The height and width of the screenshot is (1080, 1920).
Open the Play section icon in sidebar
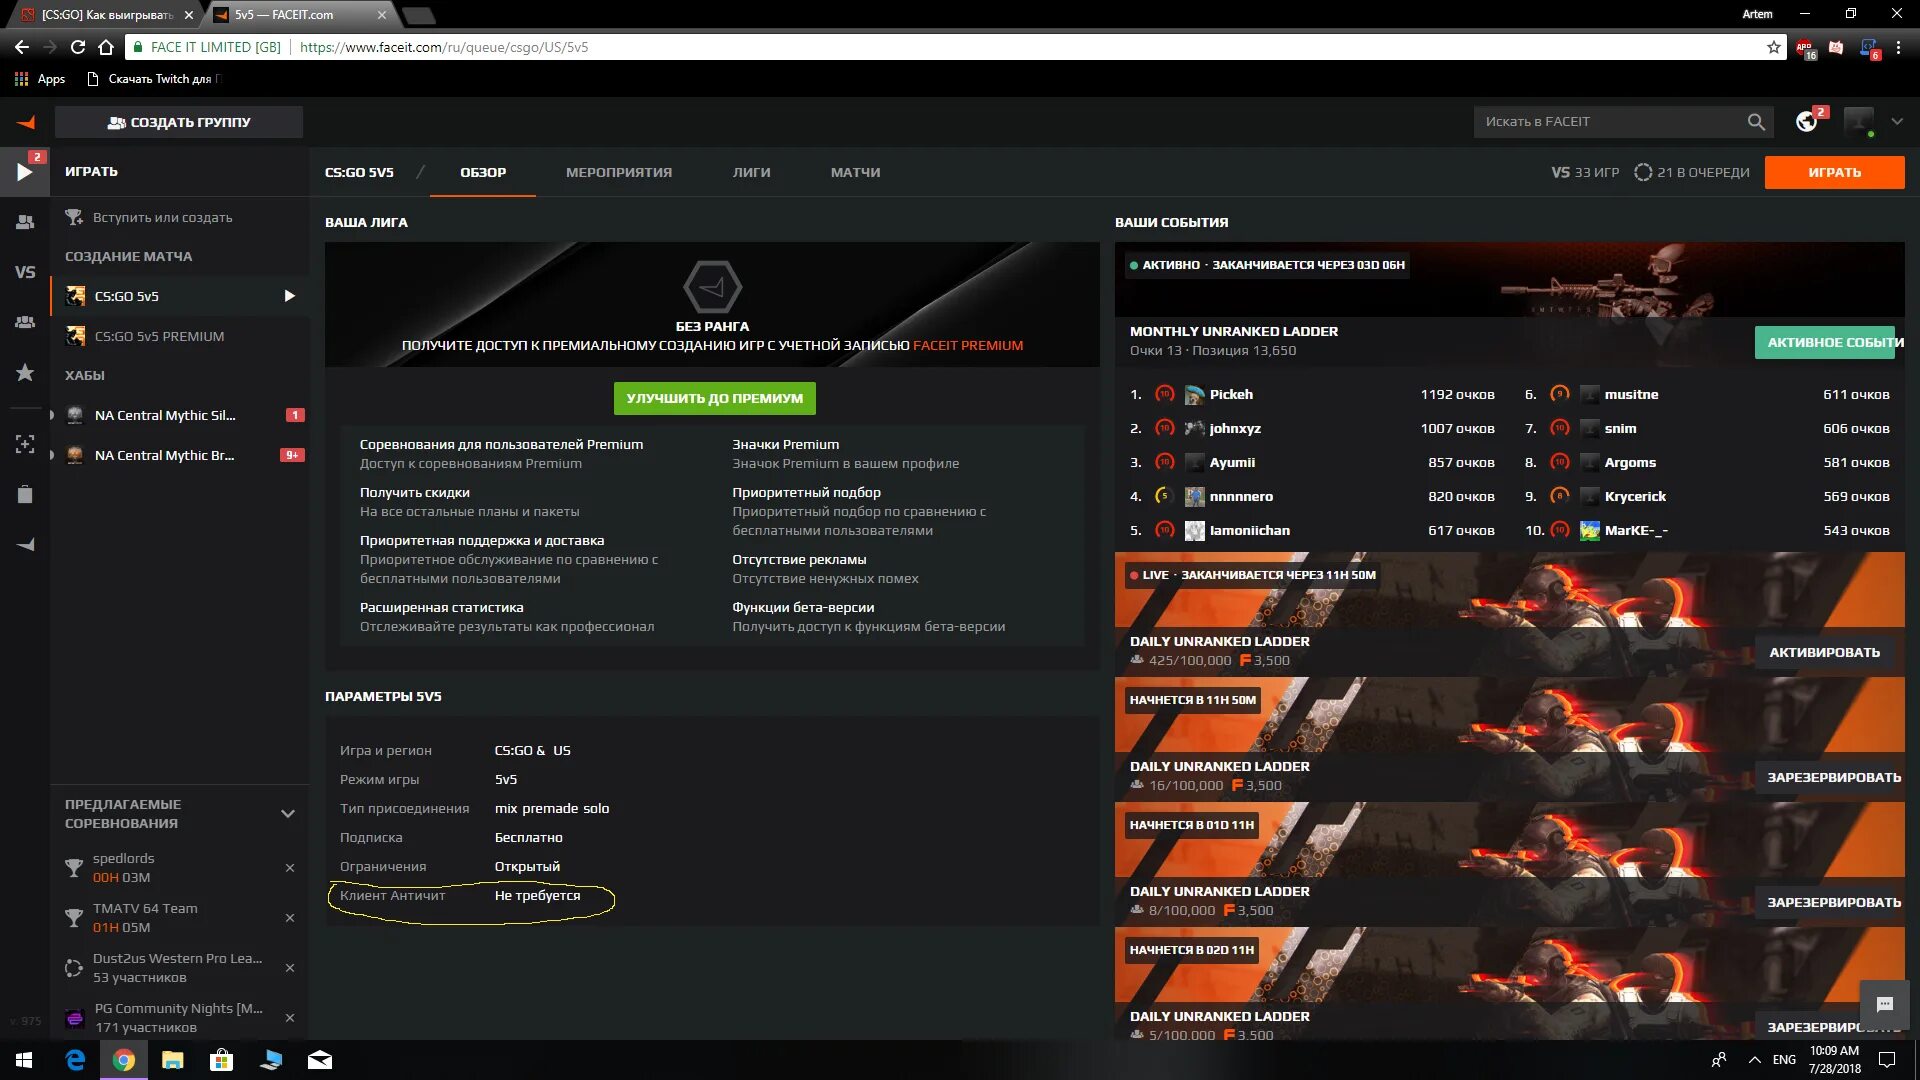(x=25, y=172)
